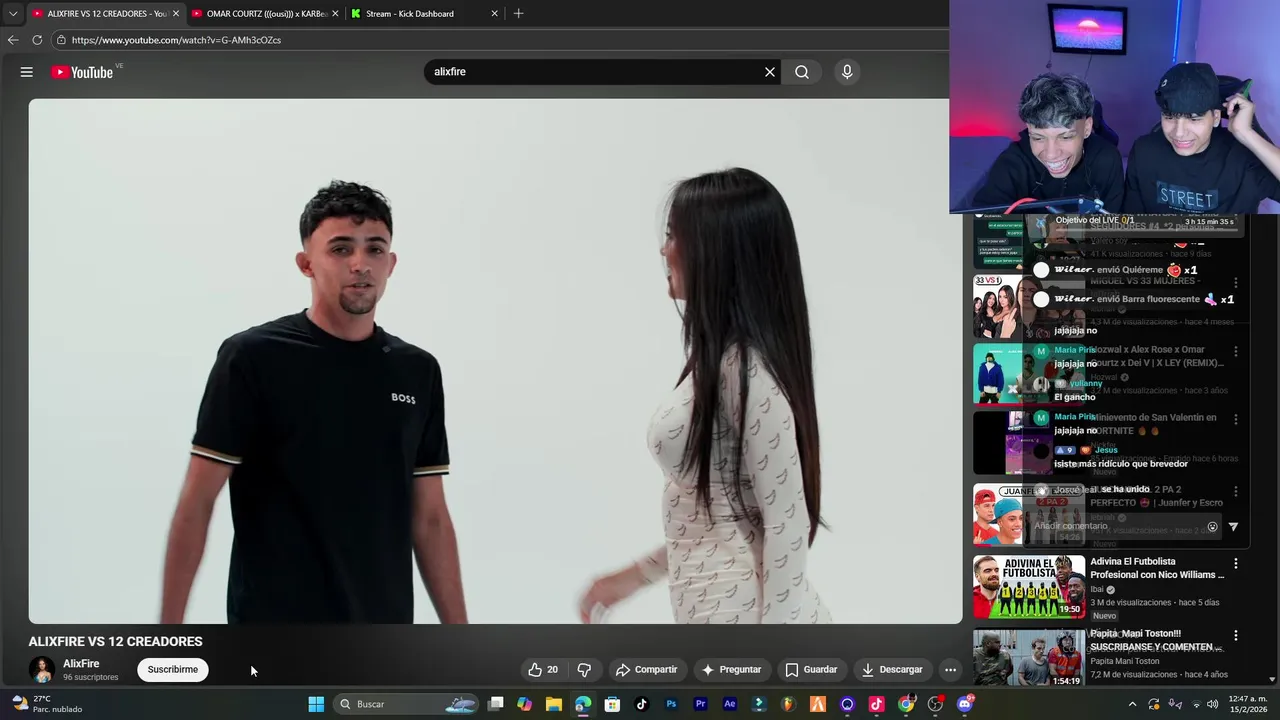
Task: Open options menu for Papita Mani Toston video
Action: [1236, 636]
